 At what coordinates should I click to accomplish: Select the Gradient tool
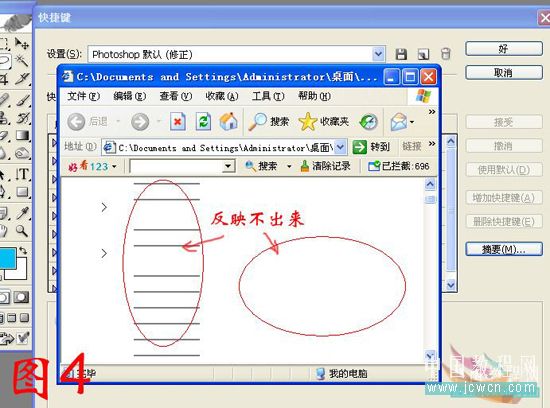point(22,135)
